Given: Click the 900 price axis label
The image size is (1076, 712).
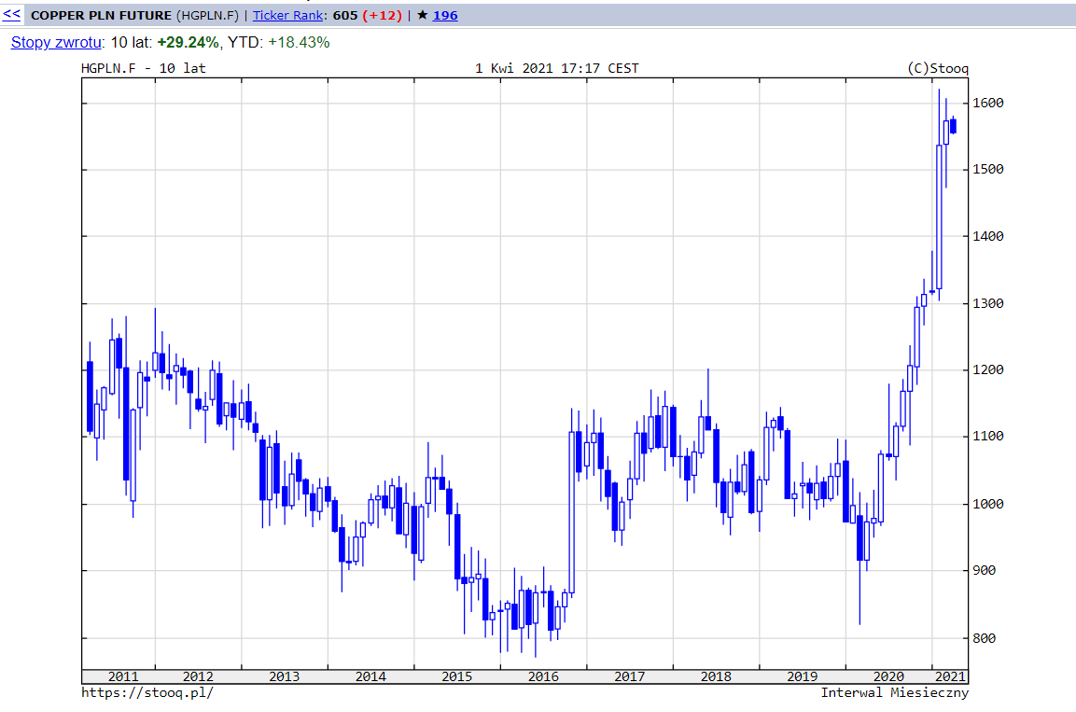Looking at the screenshot, I should [x=984, y=571].
